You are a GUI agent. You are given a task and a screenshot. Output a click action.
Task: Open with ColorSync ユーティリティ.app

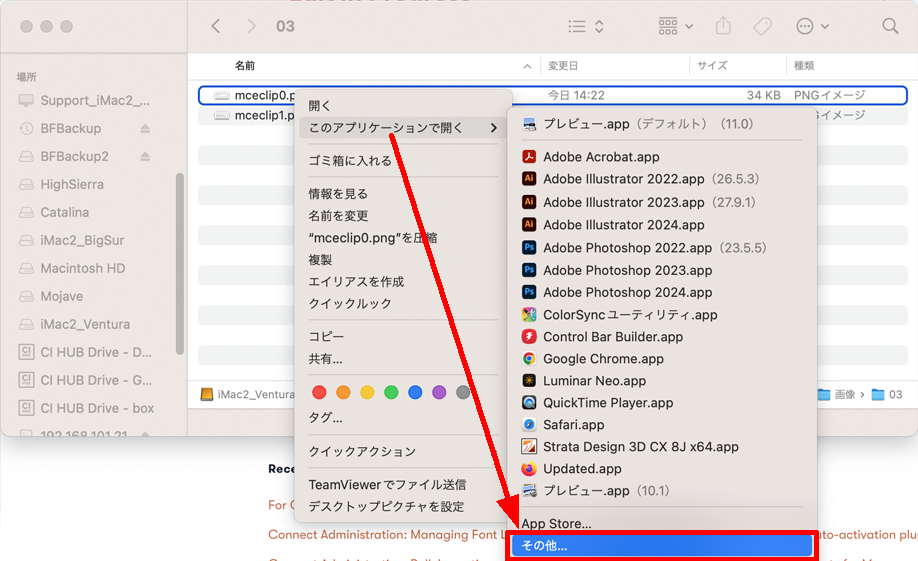point(619,315)
